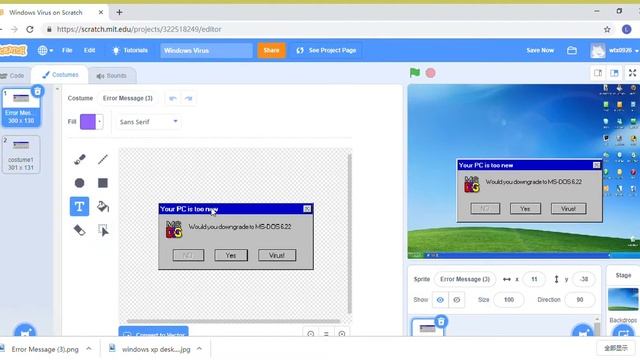Click the sprite Size field
Screen dimensions: 640x360
point(509,300)
